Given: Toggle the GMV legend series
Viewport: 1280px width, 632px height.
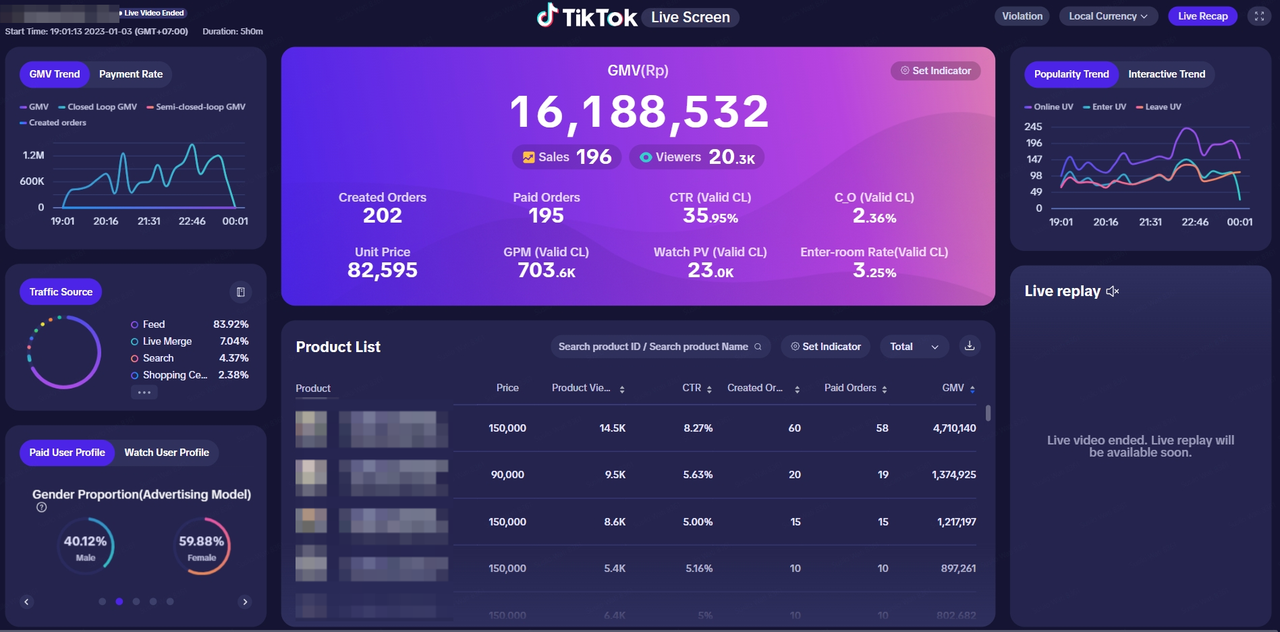Looking at the screenshot, I should (34, 107).
